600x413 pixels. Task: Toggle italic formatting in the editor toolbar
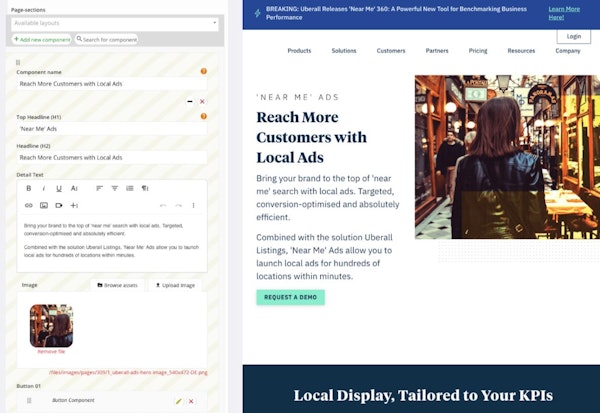[44, 188]
